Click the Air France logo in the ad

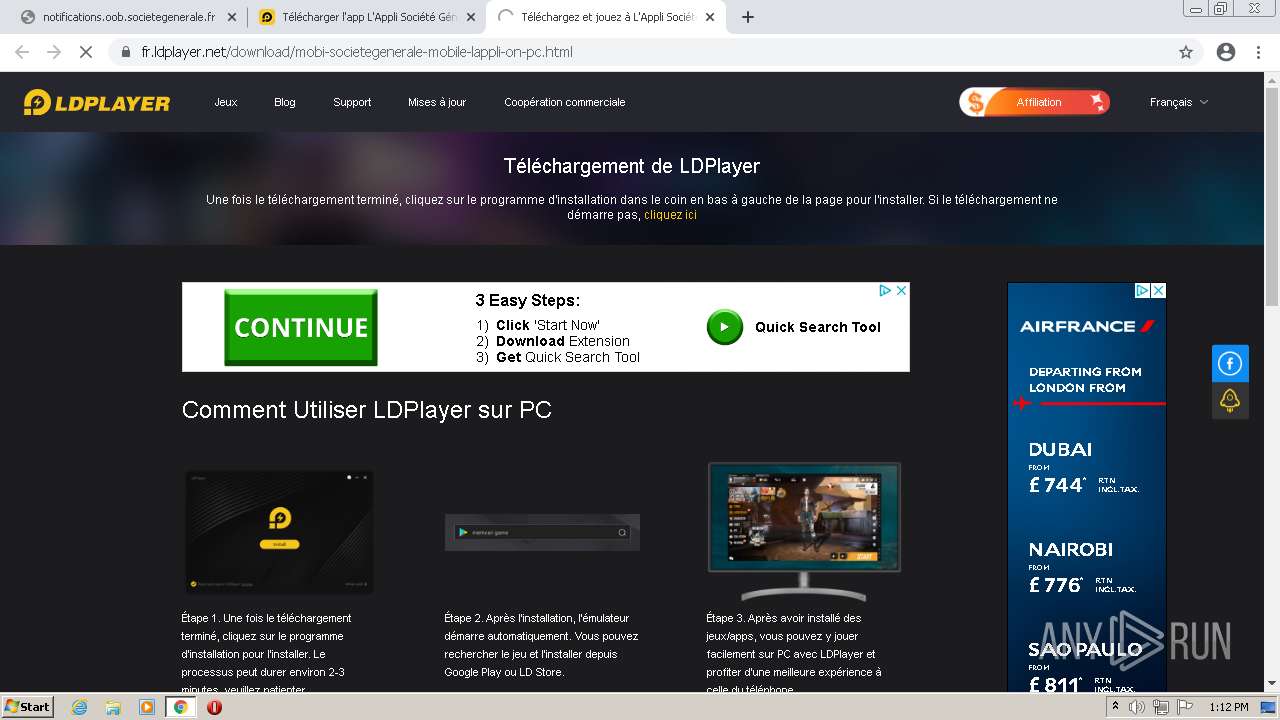point(1087,326)
